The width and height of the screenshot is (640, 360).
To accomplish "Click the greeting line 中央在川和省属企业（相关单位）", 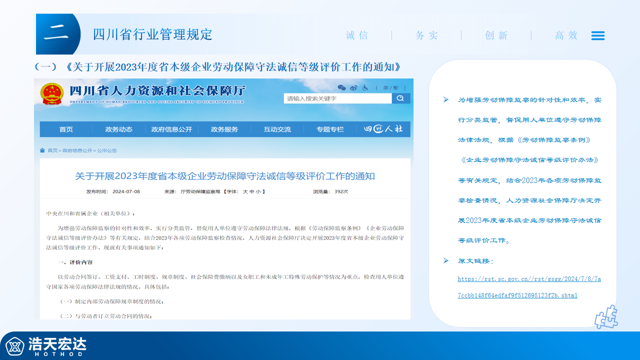I will coord(90,213).
